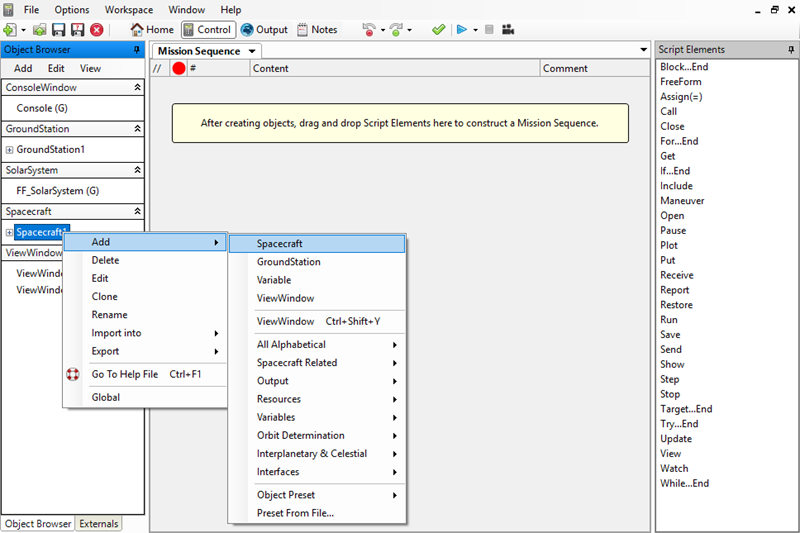Choose Spacecraft in the Add submenu
Image resolution: width=800 pixels, height=533 pixels.
point(317,244)
